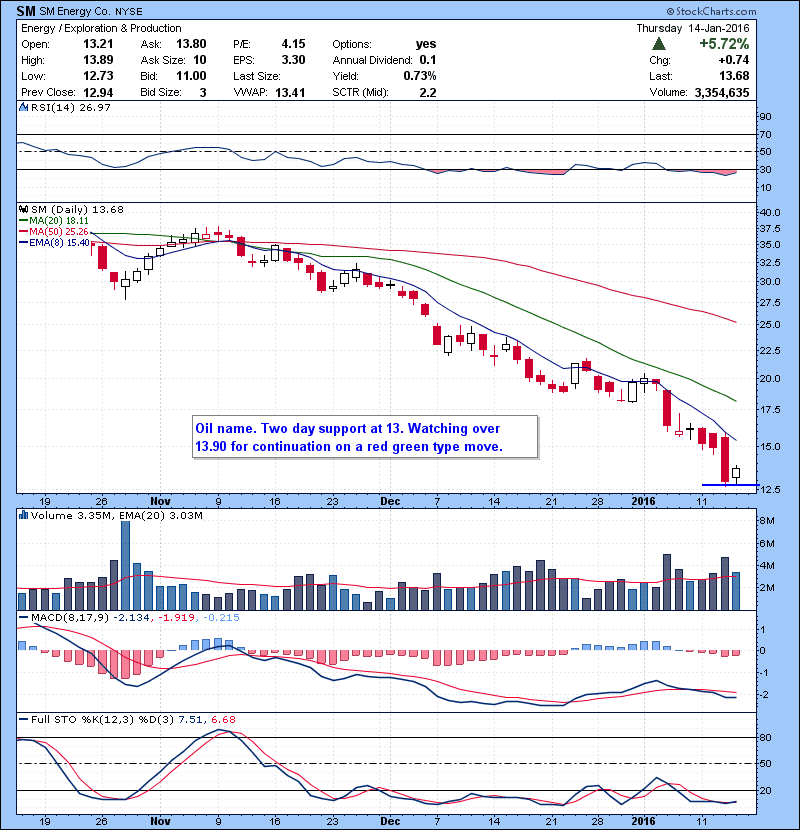Click the Ask value 13.80
Screen dimensions: 800x830
point(191,44)
